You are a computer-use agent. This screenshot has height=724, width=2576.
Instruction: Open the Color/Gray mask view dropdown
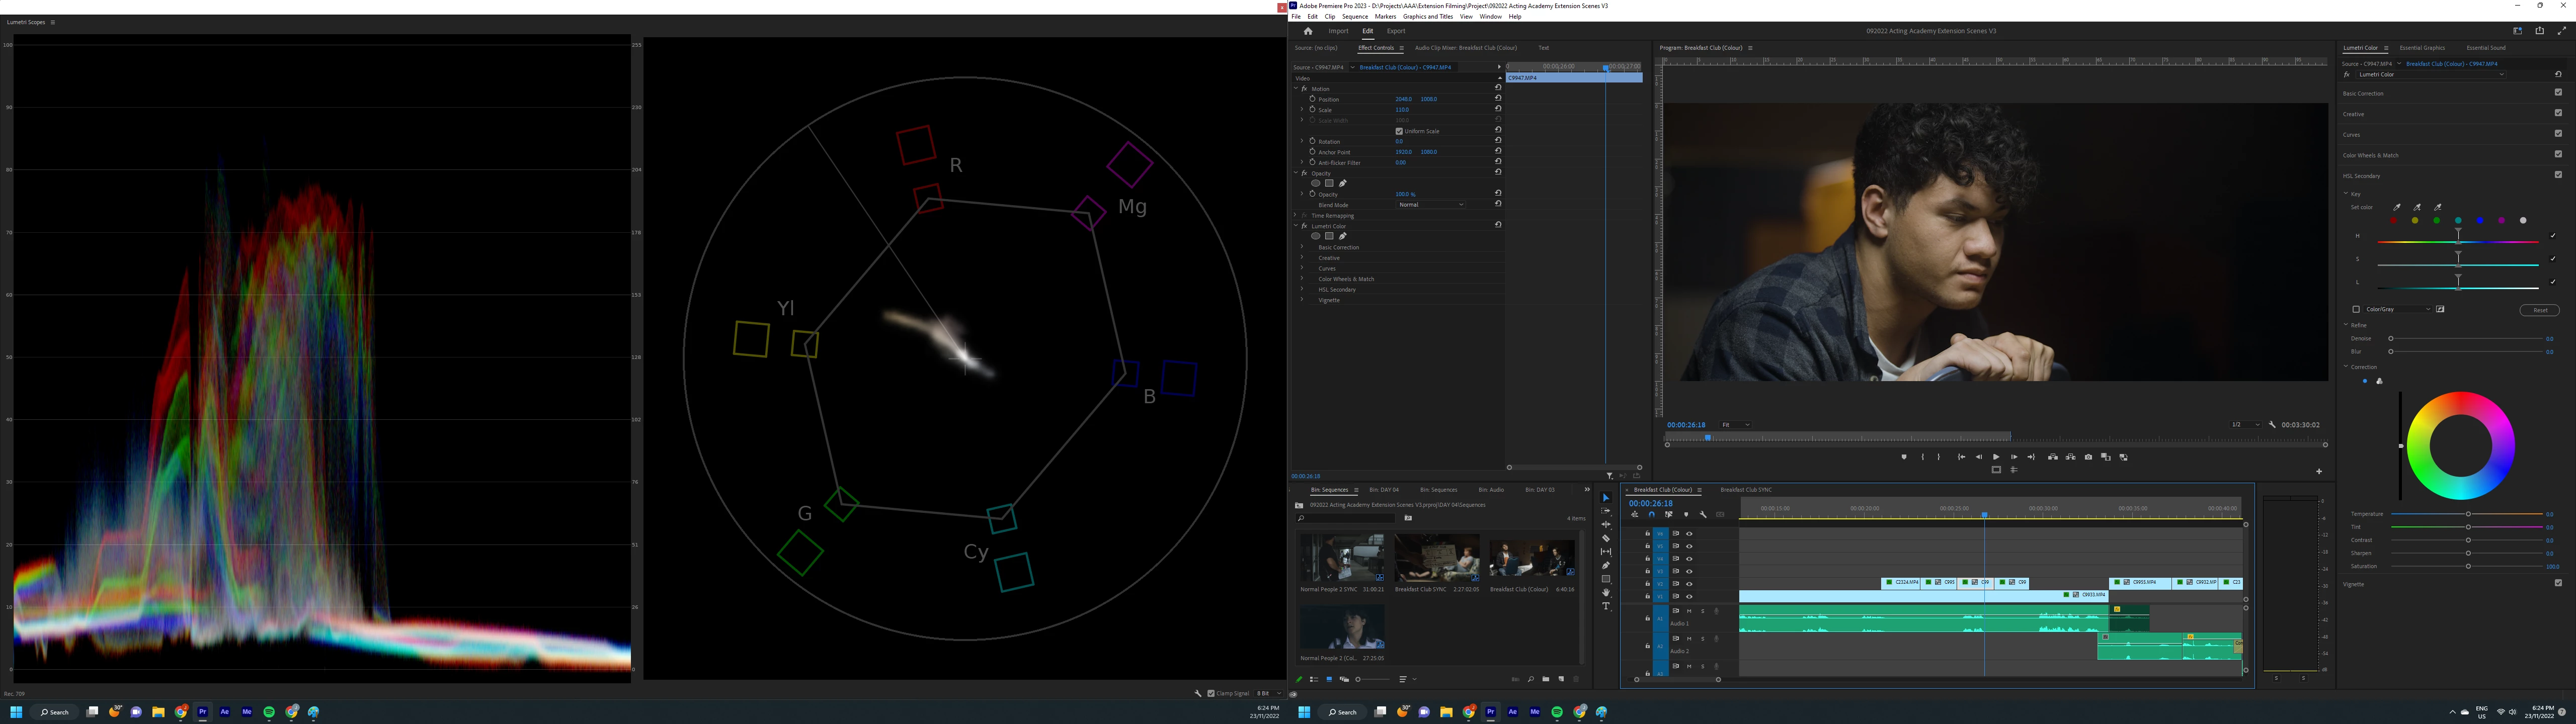click(x=2398, y=309)
